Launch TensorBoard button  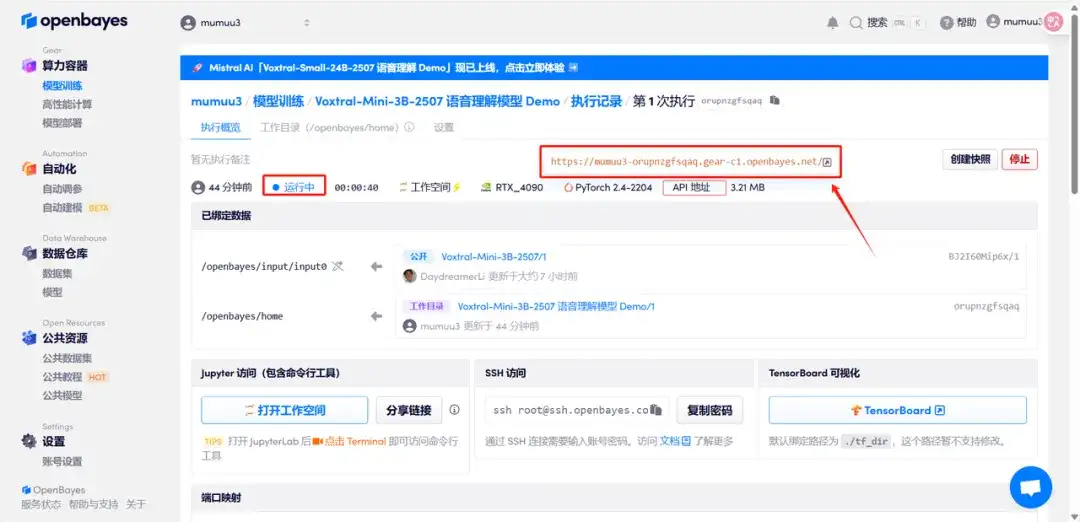click(x=897, y=410)
